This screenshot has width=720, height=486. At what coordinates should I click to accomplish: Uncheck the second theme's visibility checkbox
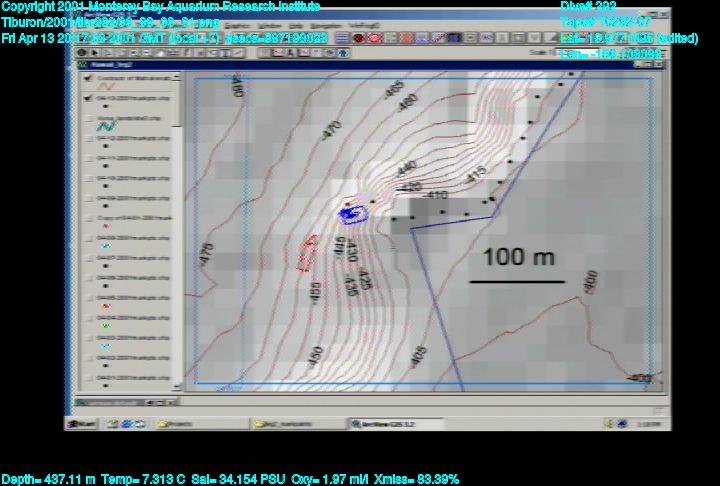89,99
